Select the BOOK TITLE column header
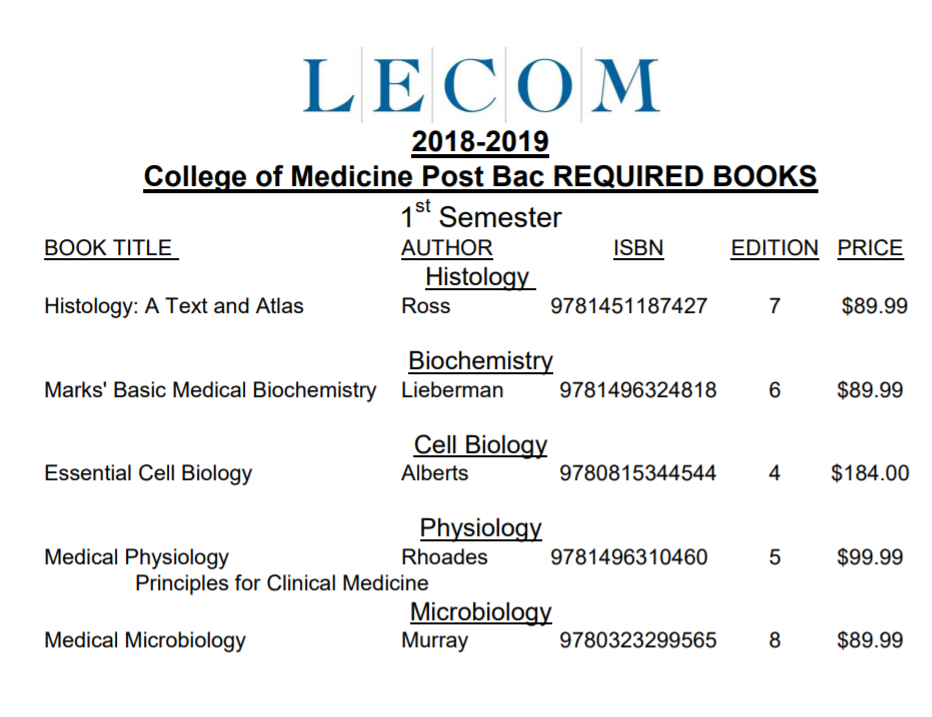932x717 pixels. tap(109, 248)
